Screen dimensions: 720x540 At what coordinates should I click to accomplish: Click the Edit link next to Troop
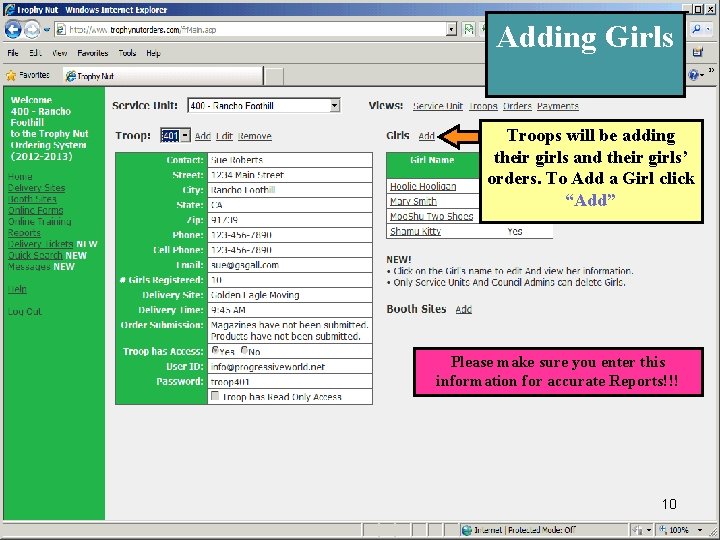click(x=225, y=136)
